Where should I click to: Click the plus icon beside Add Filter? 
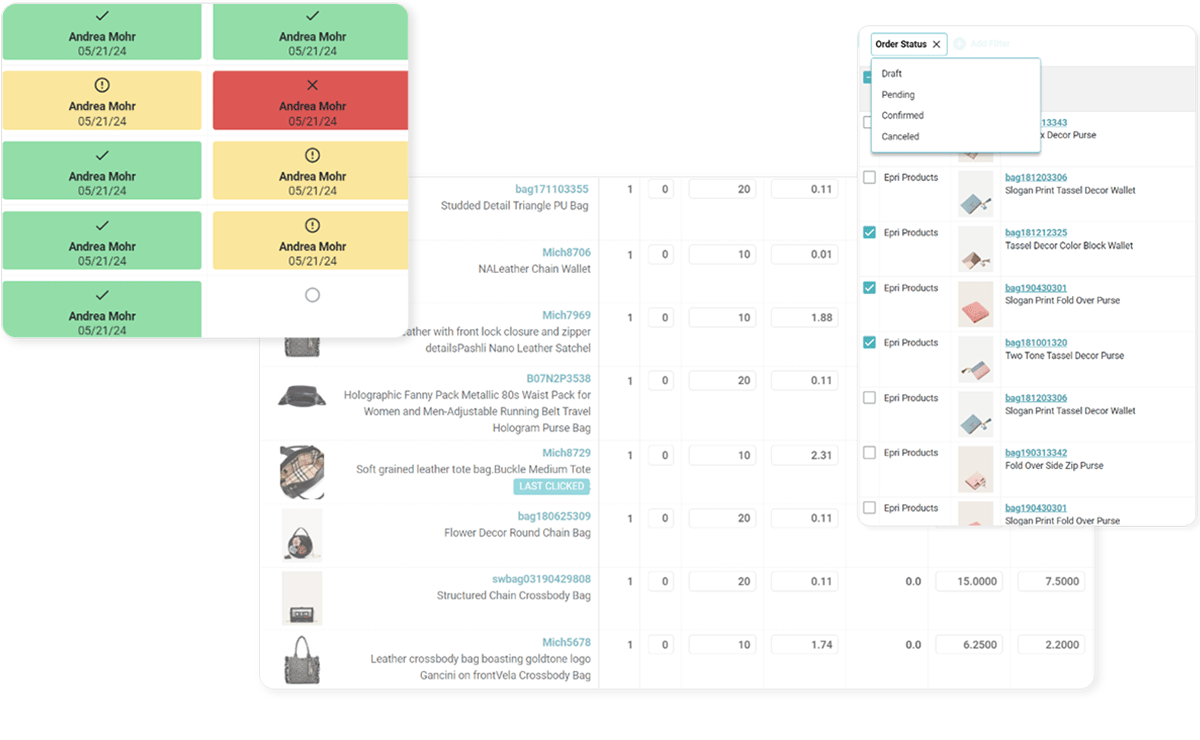tap(959, 44)
